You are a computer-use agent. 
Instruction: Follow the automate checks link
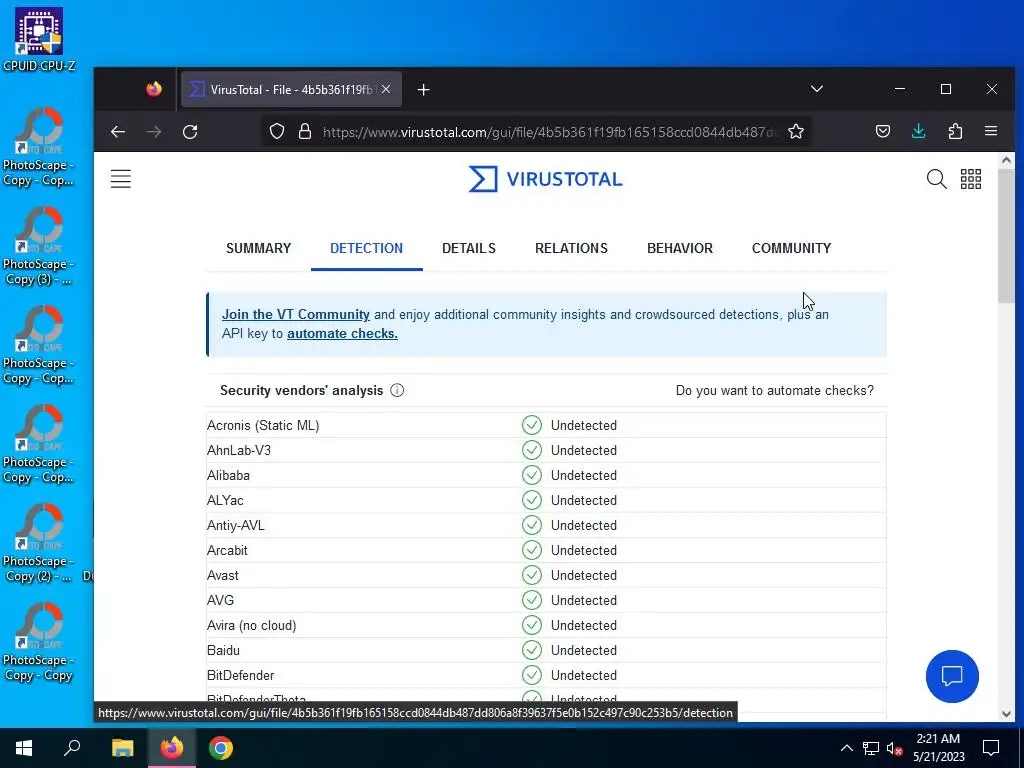pos(342,333)
